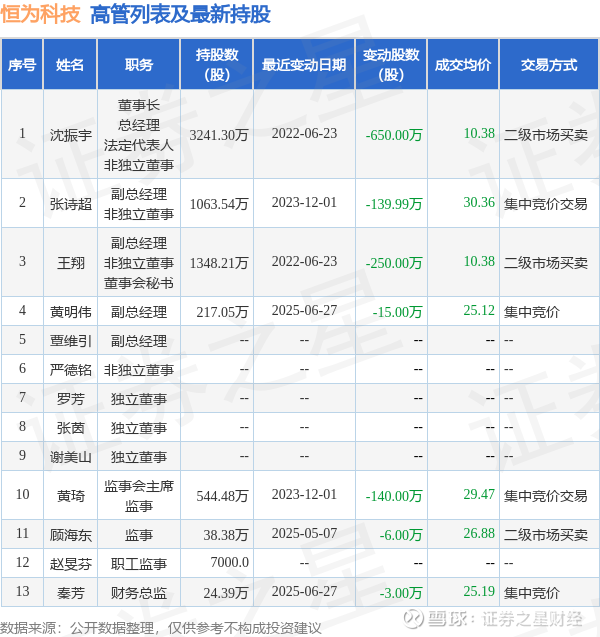
Task: Click 黄明伟's change date 2025-06-27
Action: [304, 310]
